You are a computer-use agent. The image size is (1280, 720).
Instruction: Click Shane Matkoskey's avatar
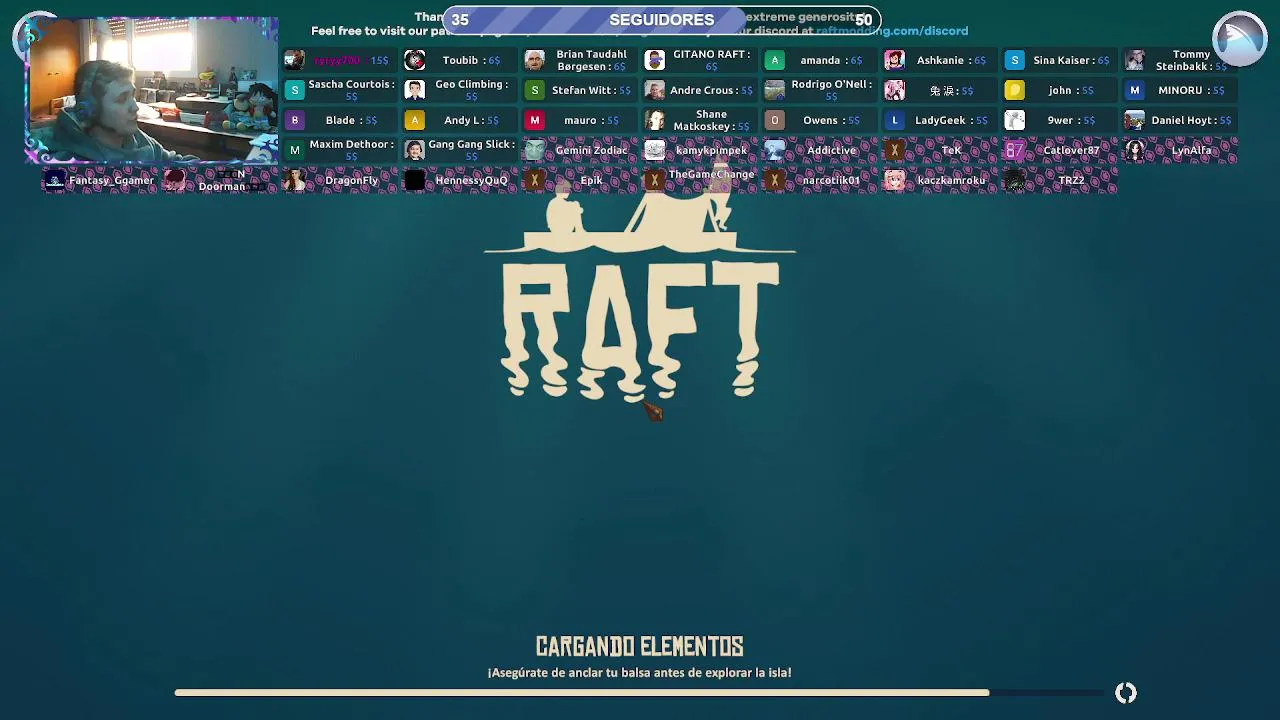tap(655, 120)
